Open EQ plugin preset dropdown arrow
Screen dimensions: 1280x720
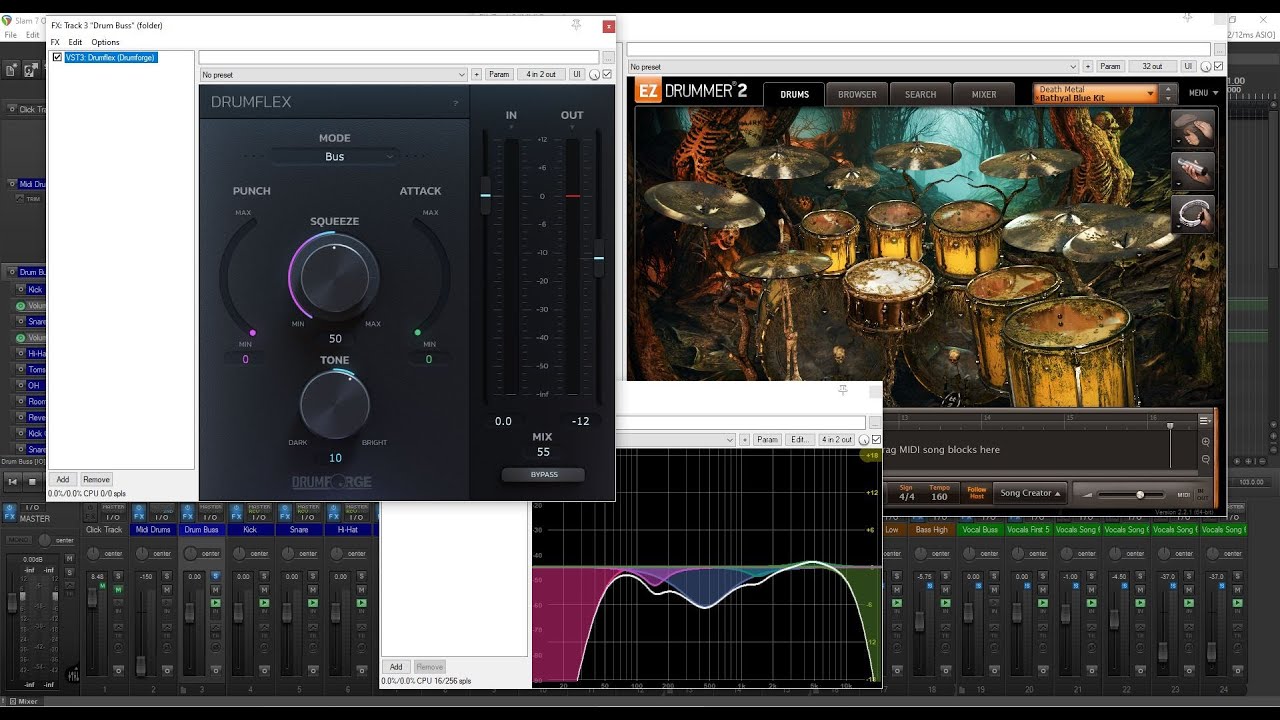point(729,440)
